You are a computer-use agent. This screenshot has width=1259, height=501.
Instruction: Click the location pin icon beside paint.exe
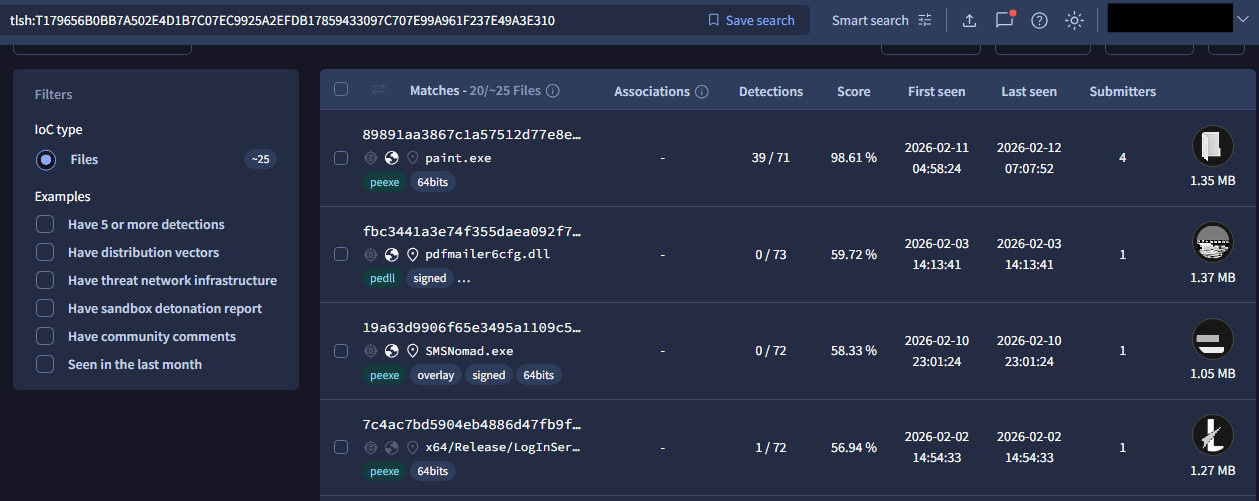click(412, 158)
